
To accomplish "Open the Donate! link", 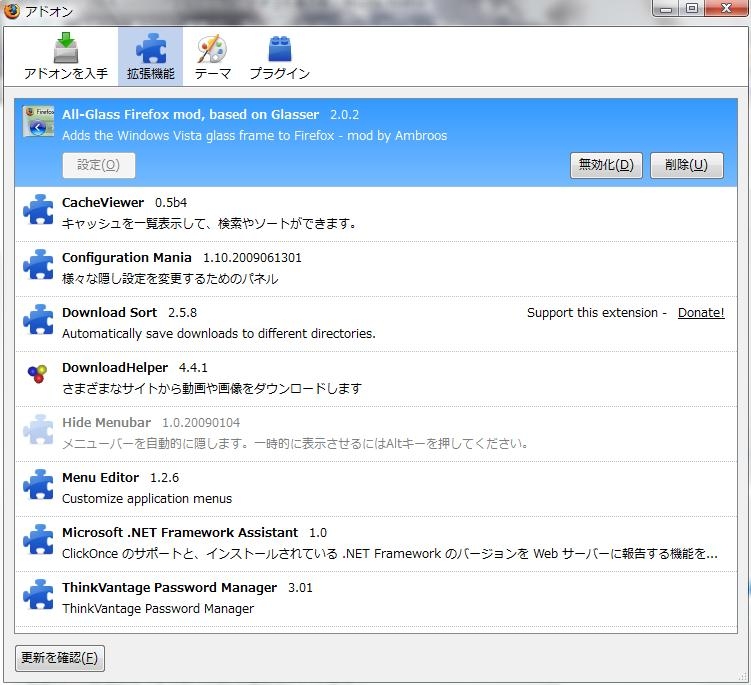I will click(x=701, y=313).
